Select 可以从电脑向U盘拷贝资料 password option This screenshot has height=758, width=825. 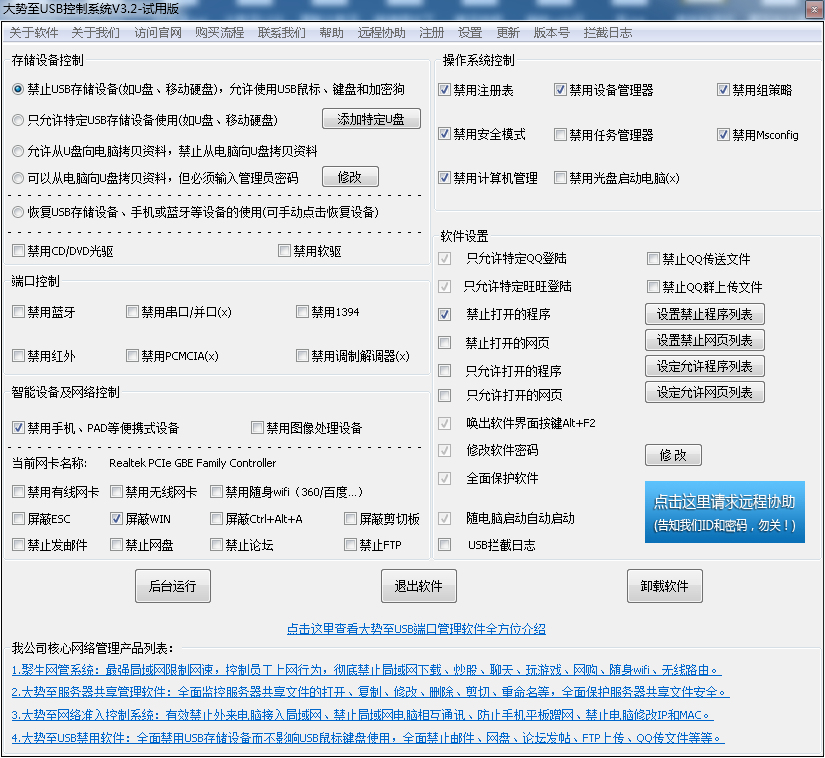pyautogui.click(x=18, y=178)
